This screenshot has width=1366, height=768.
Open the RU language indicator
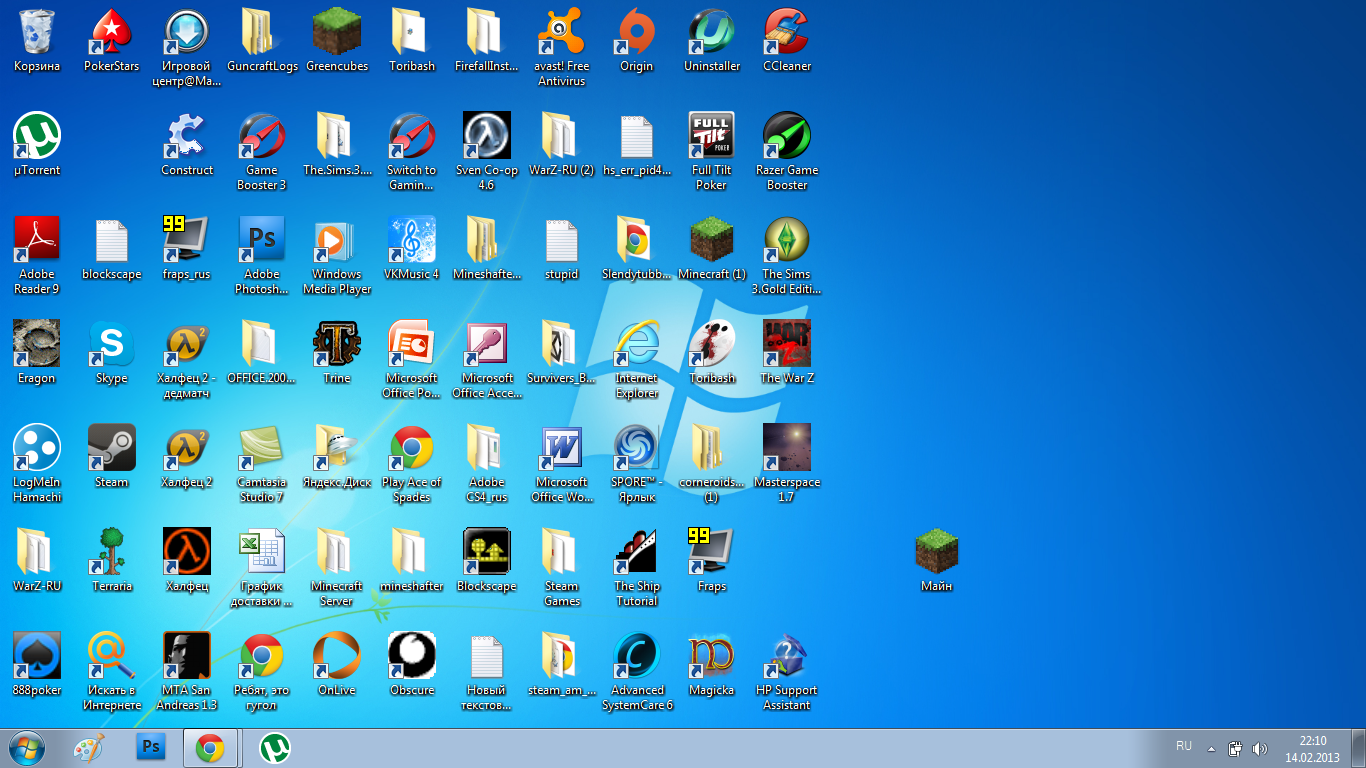pos(1184,746)
